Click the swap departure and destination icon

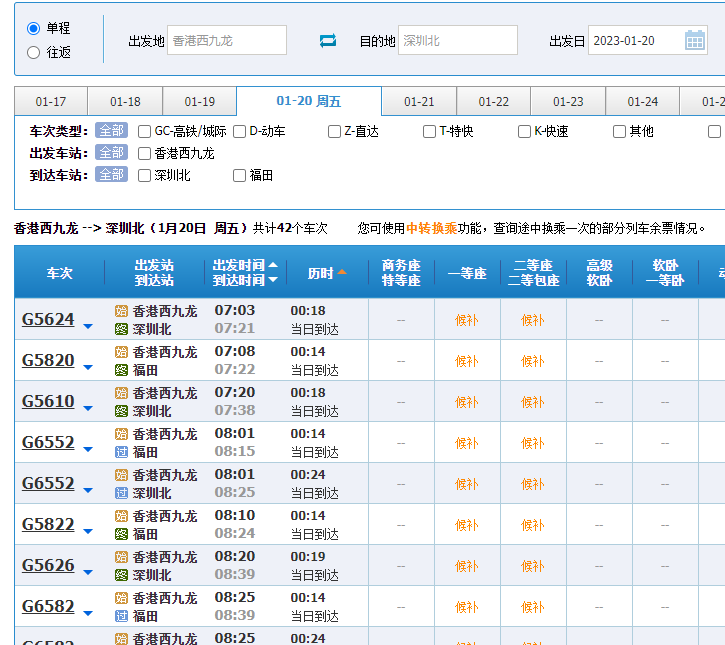coord(328,41)
